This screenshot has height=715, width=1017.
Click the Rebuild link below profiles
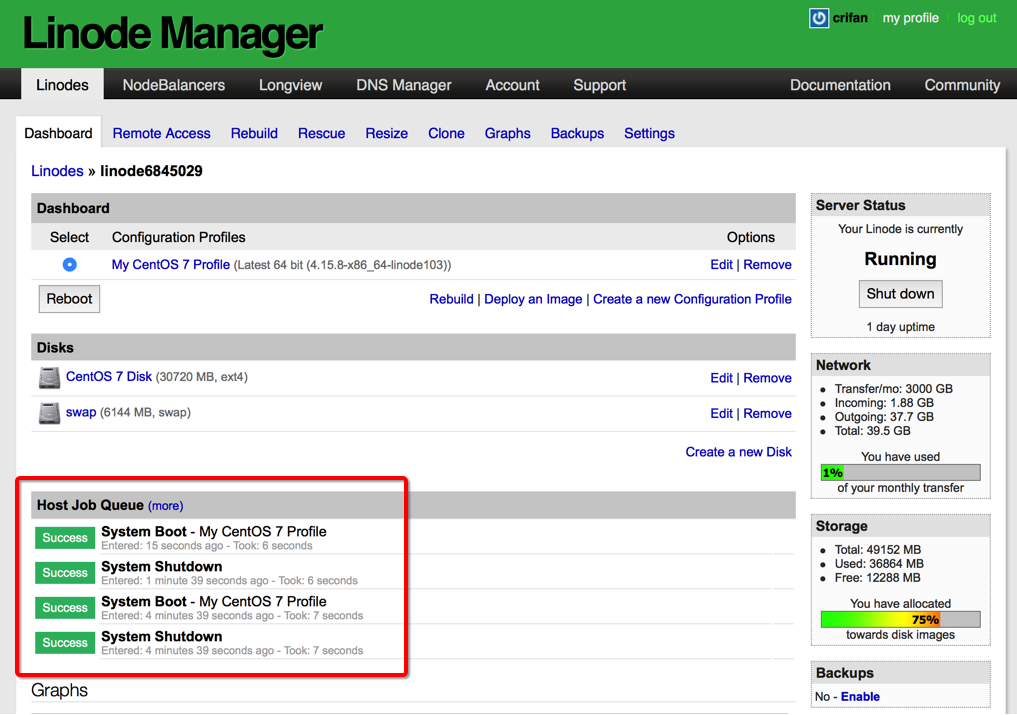(x=451, y=299)
